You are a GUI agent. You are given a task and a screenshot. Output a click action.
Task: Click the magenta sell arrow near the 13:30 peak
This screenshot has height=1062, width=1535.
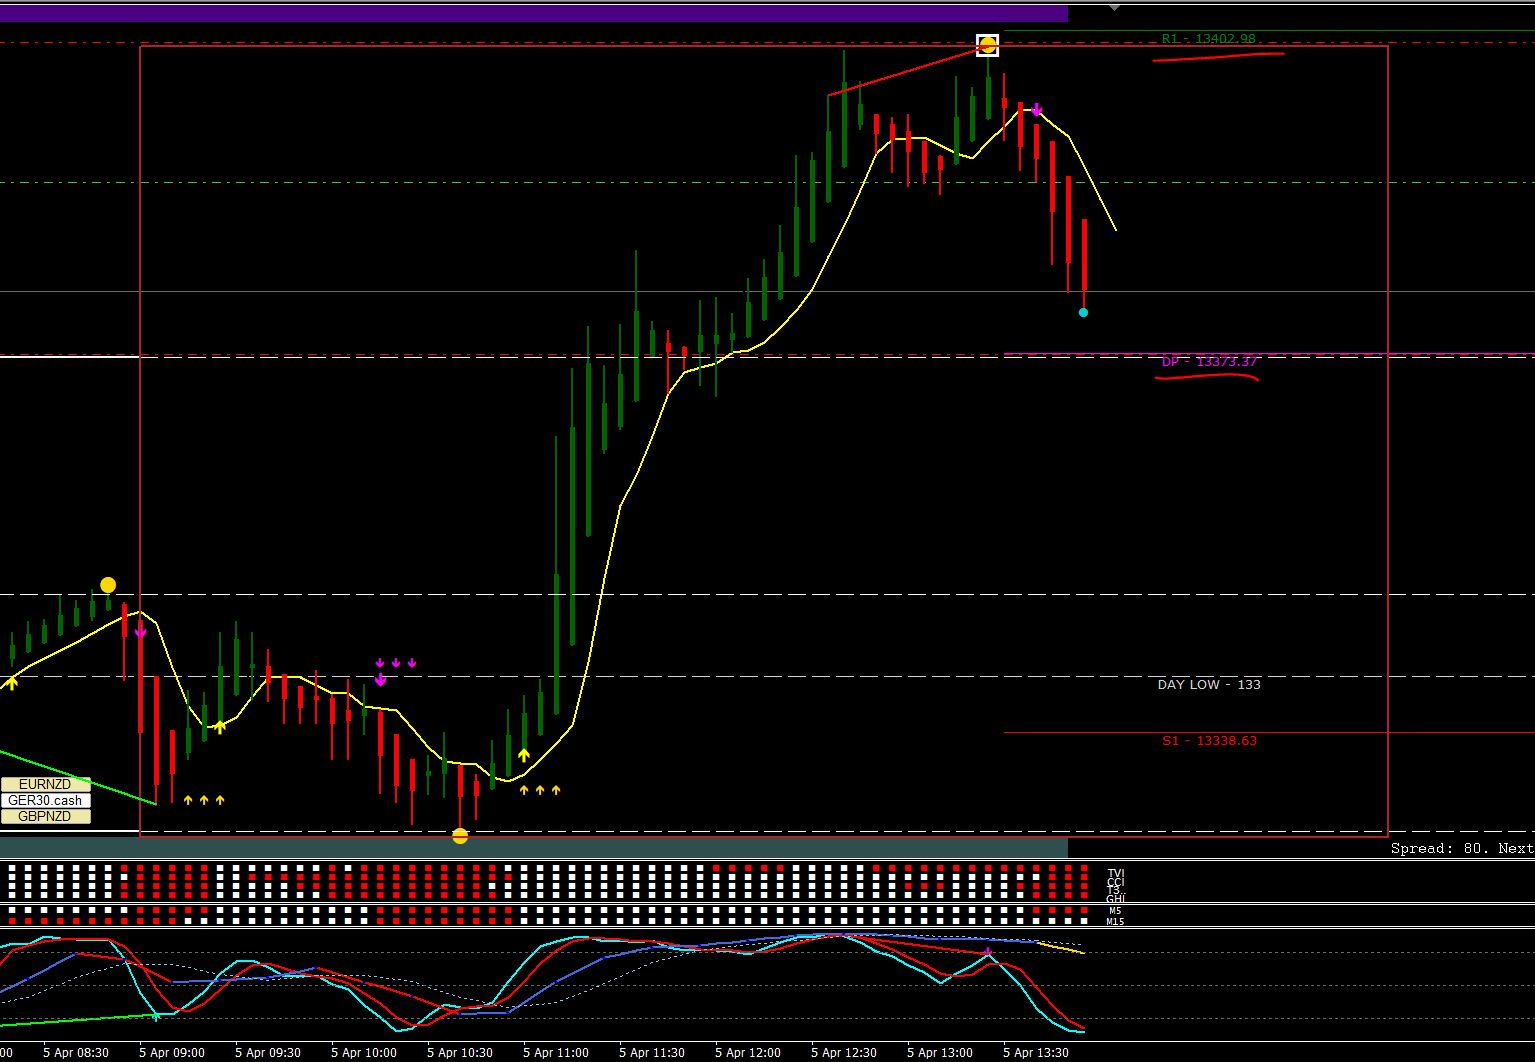(1037, 109)
